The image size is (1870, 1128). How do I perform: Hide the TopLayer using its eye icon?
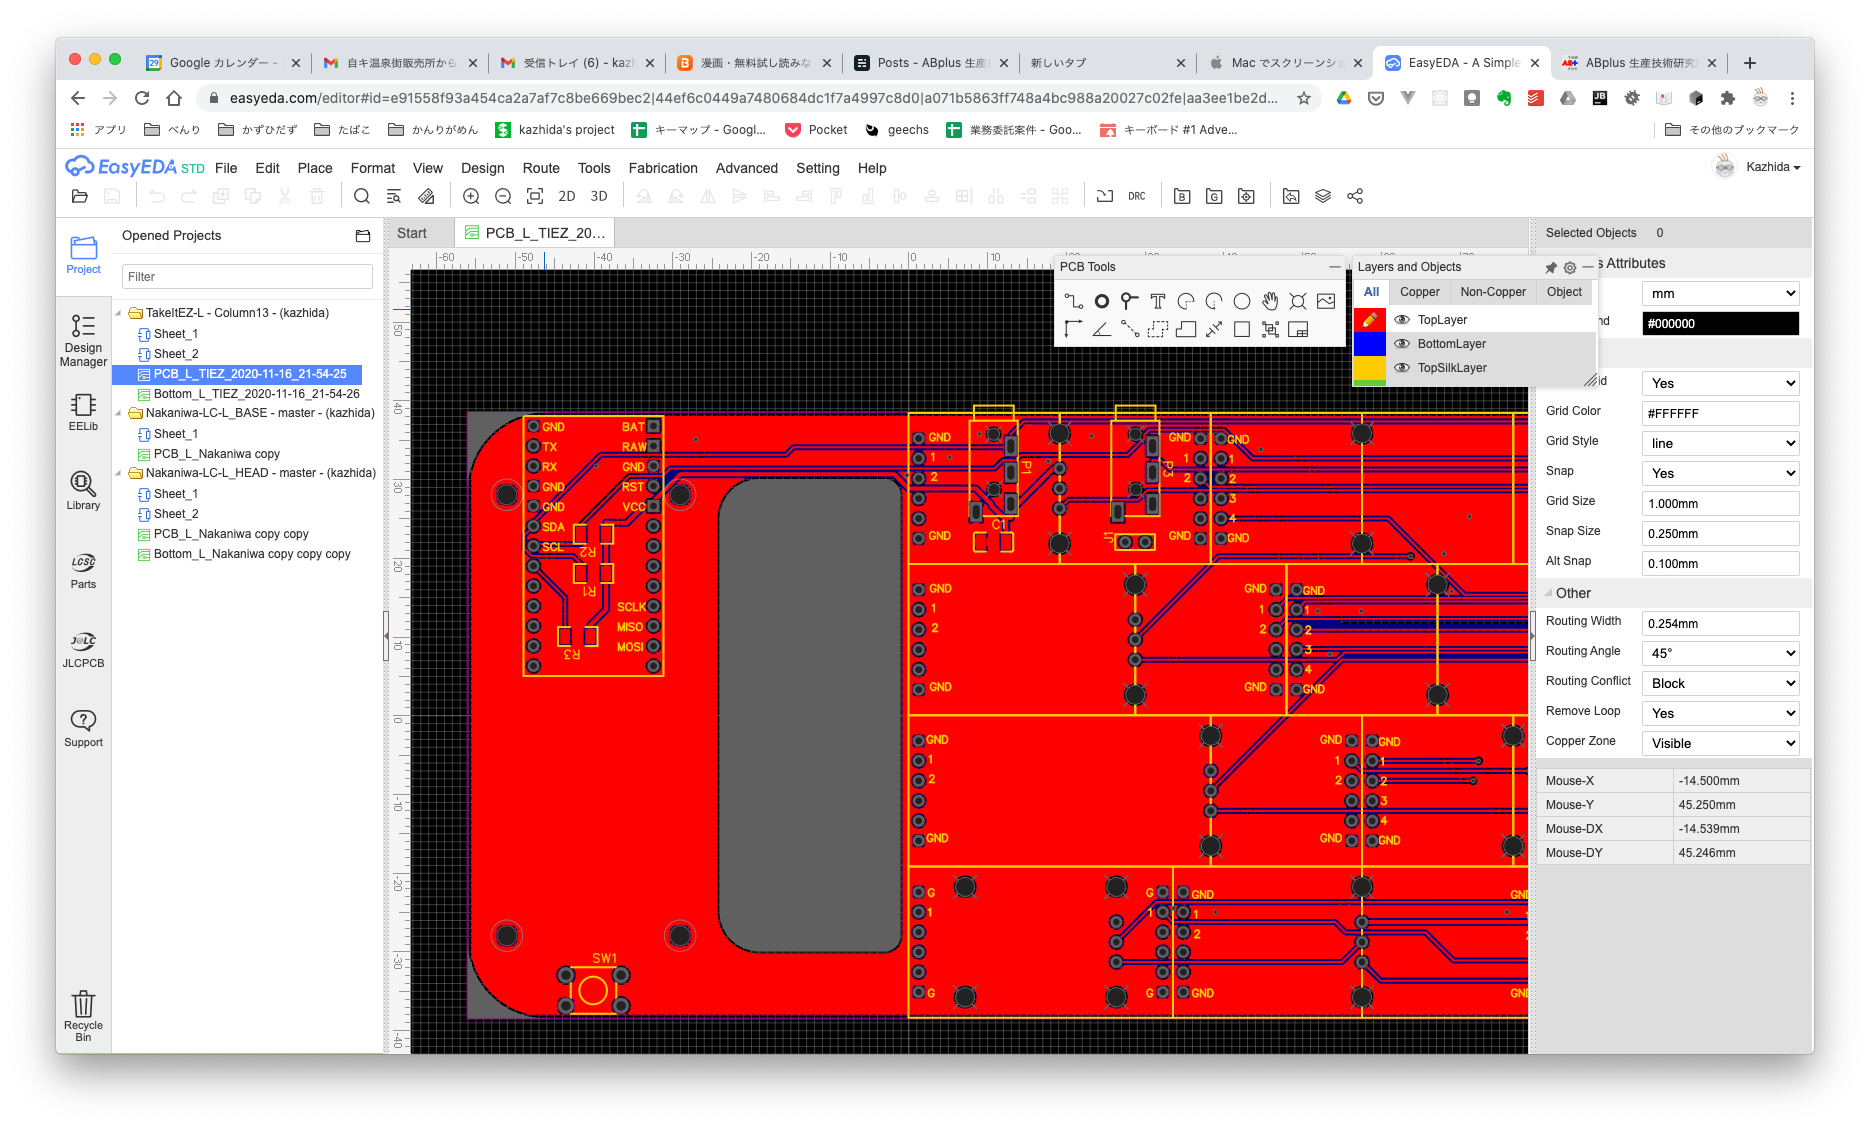pos(1402,320)
